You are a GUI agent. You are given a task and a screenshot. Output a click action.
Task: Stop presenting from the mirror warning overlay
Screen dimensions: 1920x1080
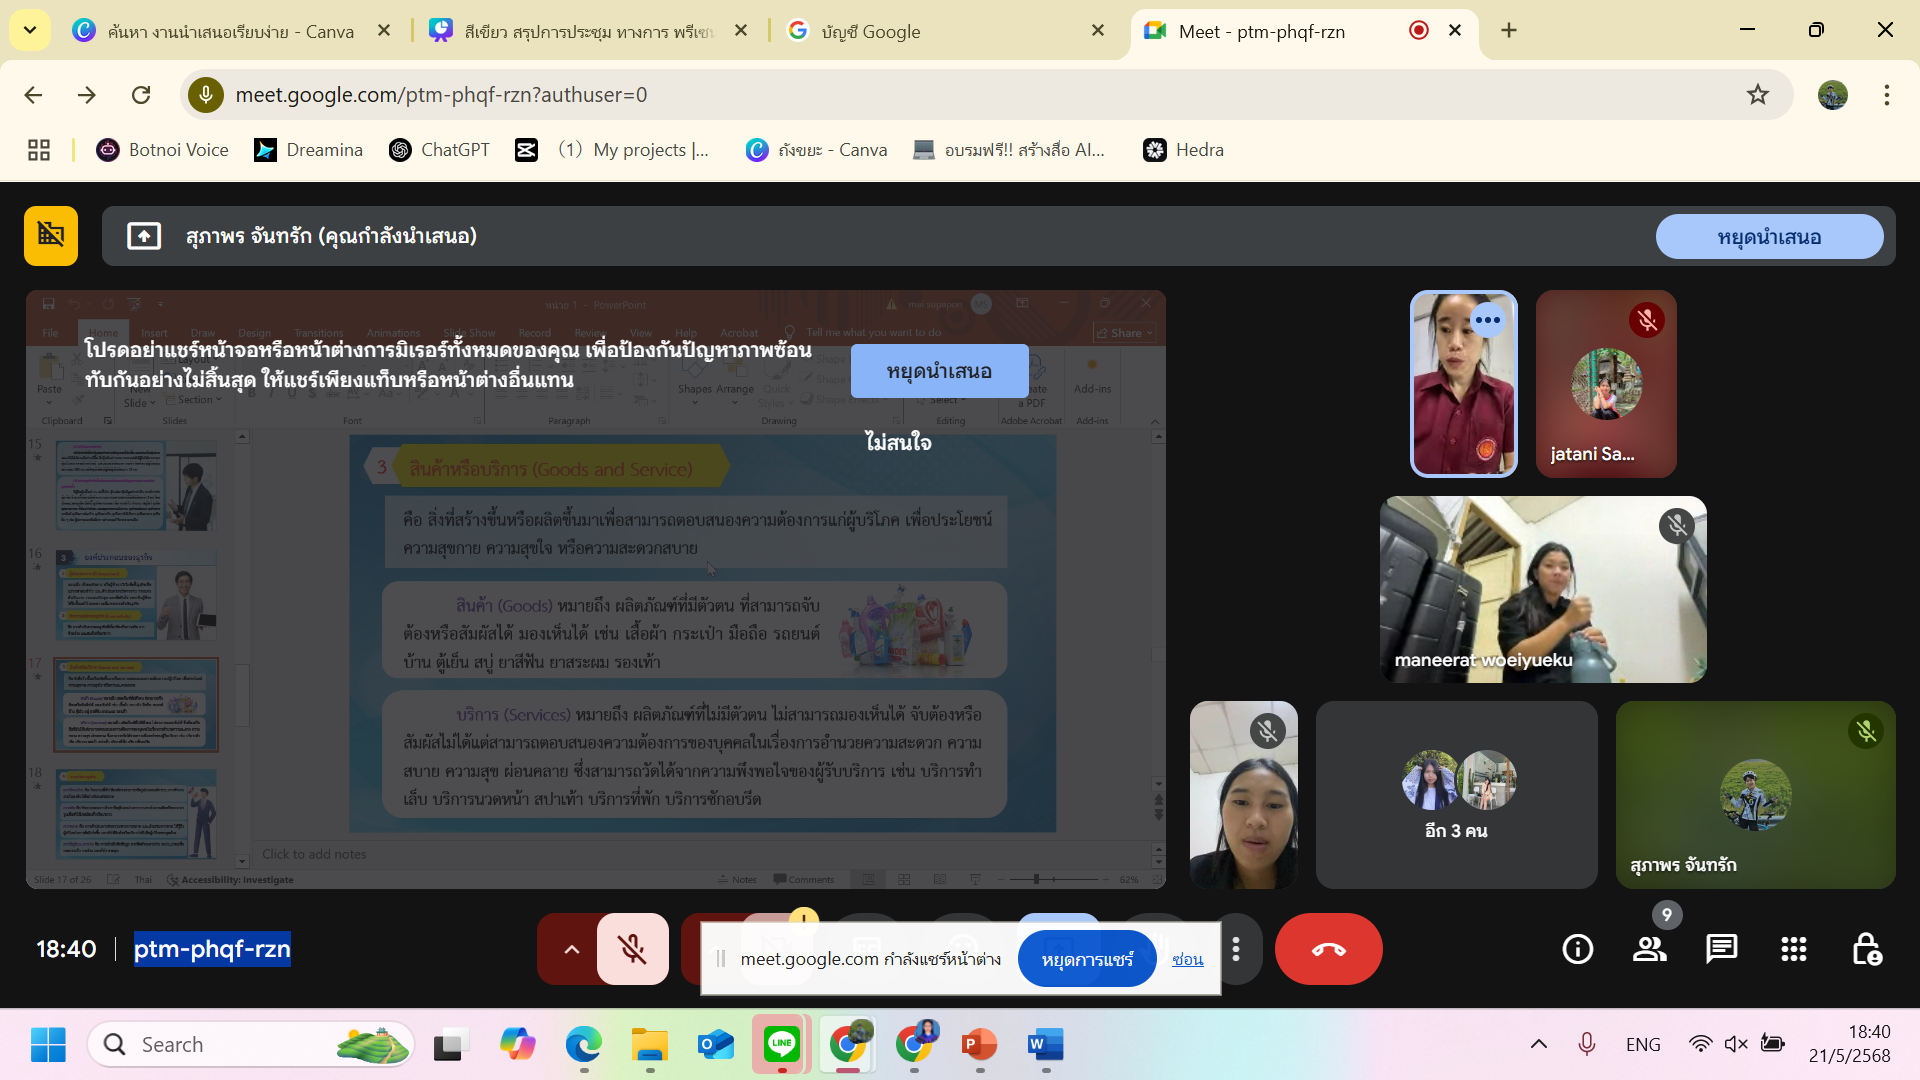coord(939,371)
